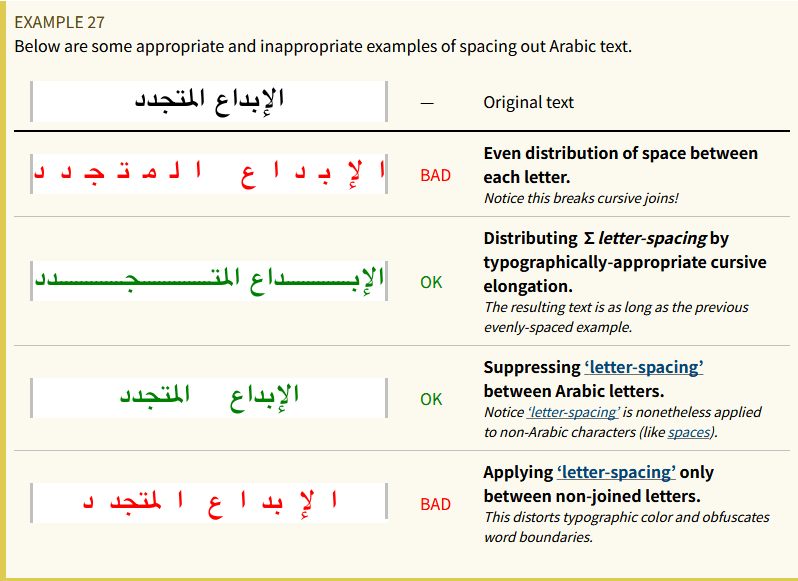798x581 pixels.
Task: Click the red evenly spaced Arabic sample
Action: coord(209,174)
